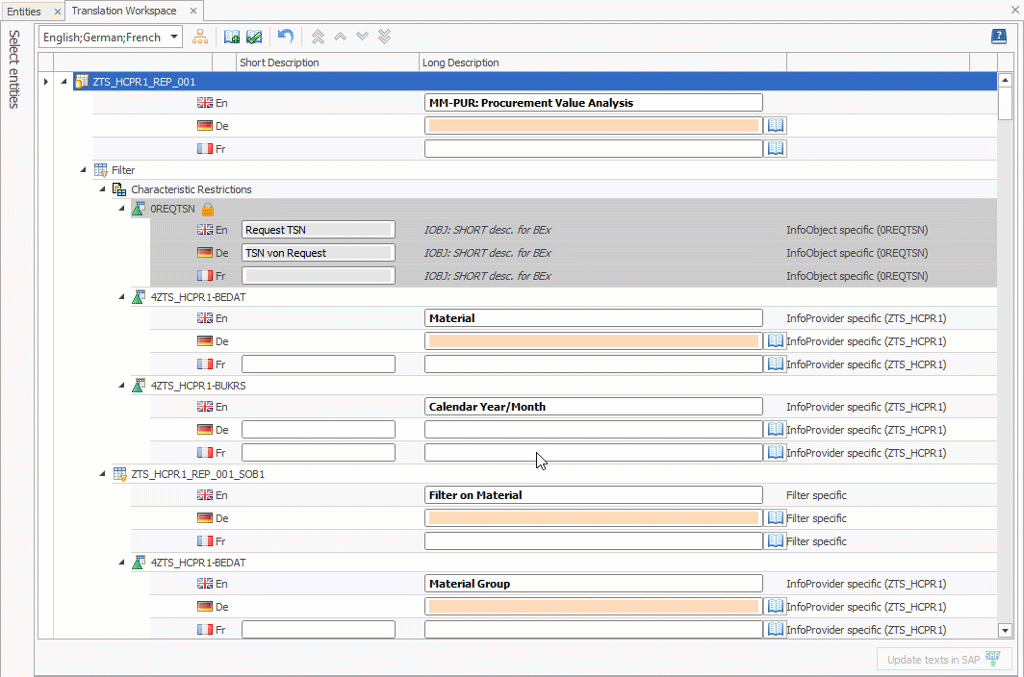
Task: Click French long description field under Calendar Year/Month
Action: [x=593, y=452]
